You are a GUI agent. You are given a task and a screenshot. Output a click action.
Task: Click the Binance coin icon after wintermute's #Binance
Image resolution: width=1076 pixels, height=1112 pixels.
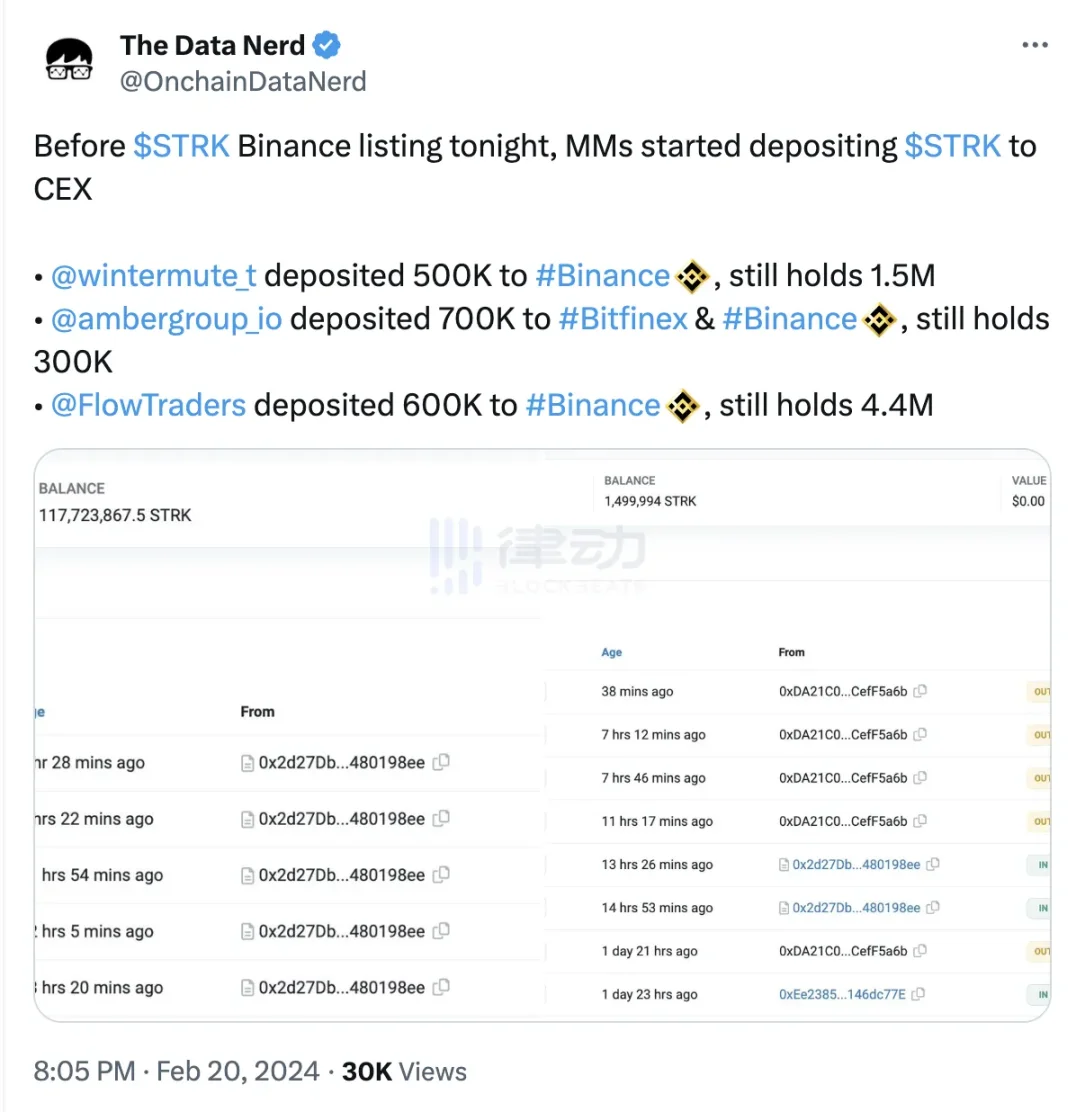[x=691, y=275]
